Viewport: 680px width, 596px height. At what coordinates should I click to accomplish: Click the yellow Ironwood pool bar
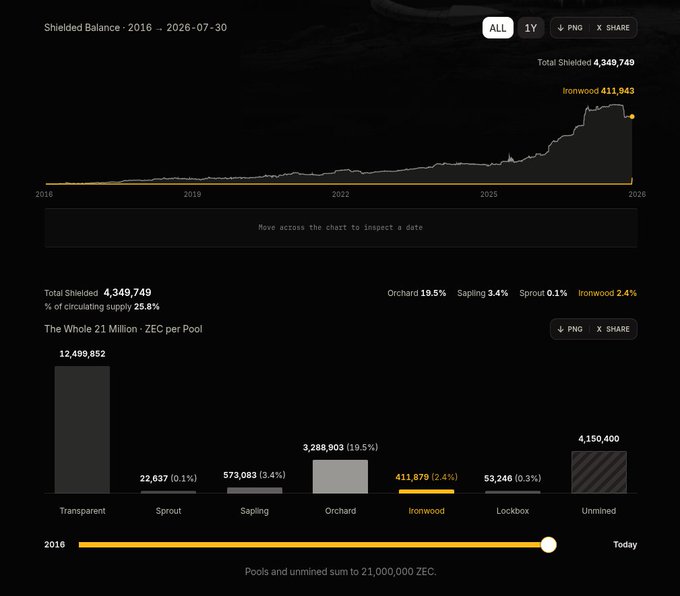point(426,491)
